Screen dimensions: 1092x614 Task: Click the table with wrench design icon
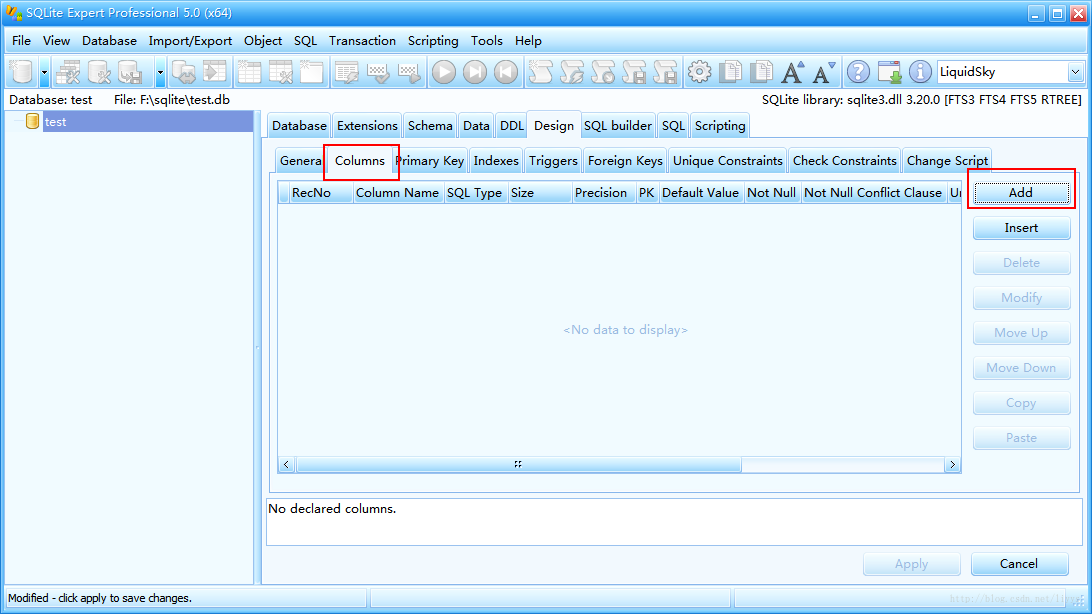tap(281, 72)
